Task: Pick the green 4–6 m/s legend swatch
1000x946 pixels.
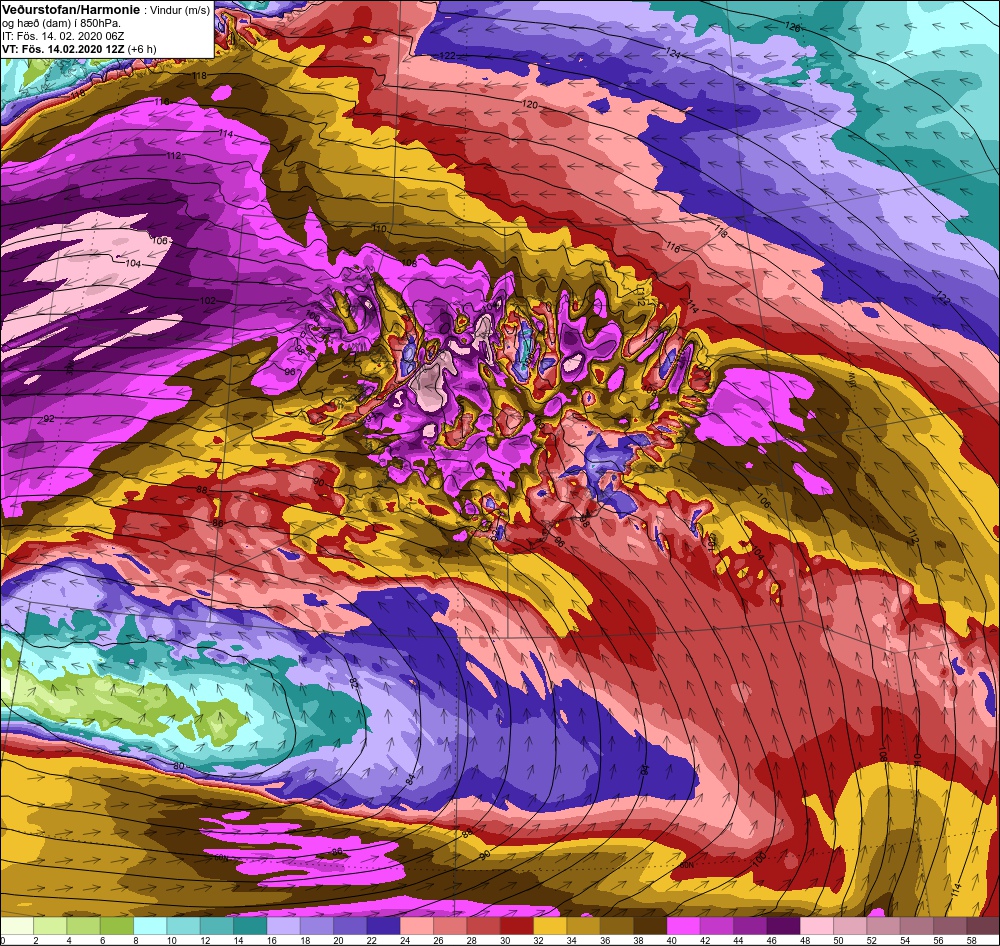Action: [84, 925]
